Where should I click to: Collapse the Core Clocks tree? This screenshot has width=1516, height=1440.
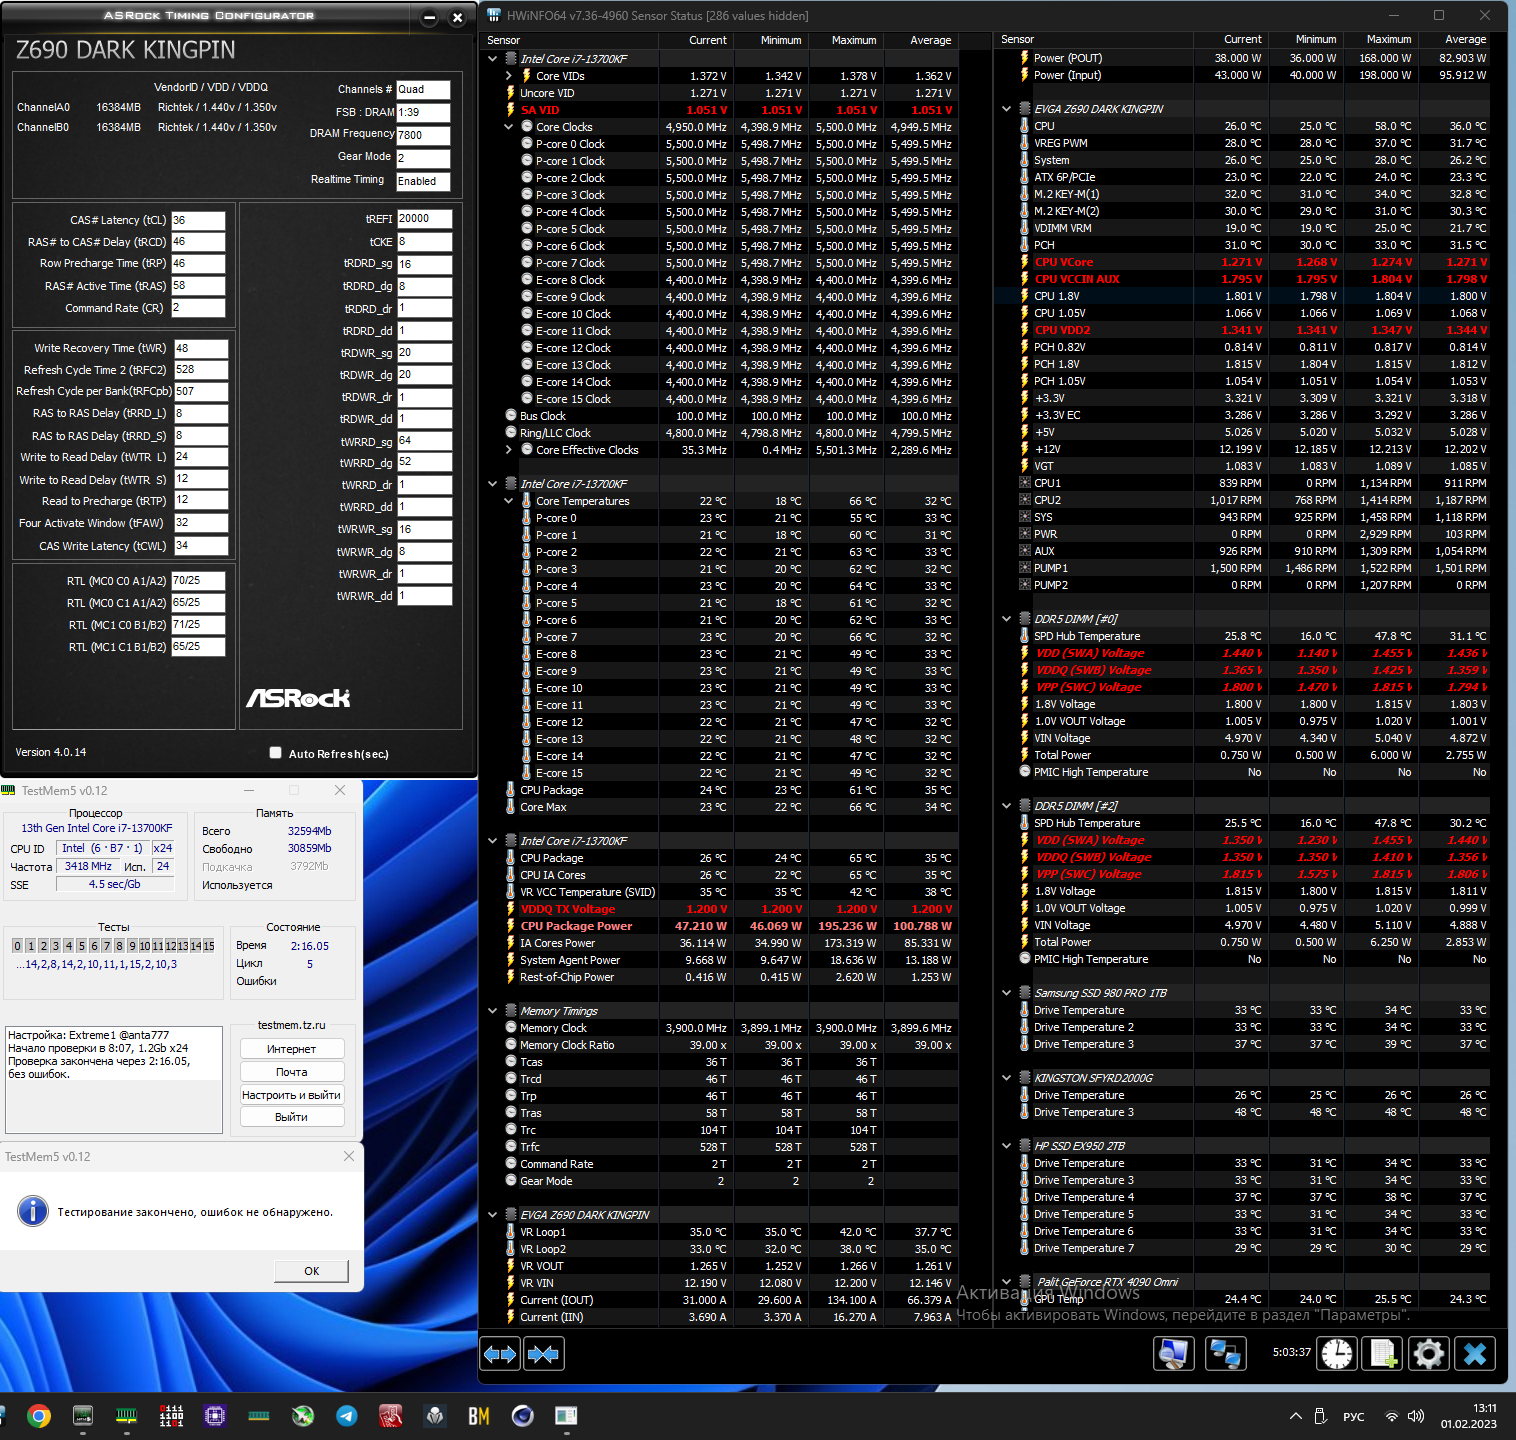[508, 127]
